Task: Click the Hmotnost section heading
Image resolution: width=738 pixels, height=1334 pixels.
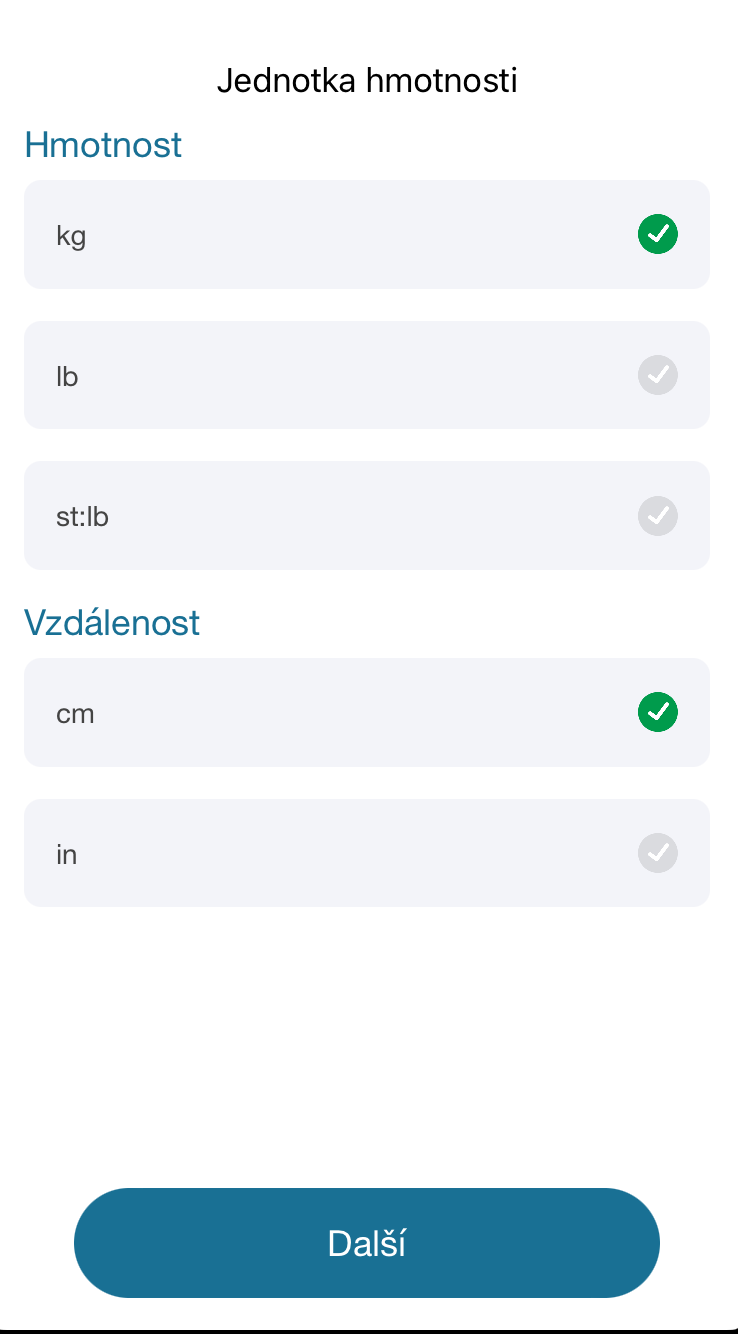Action: [103, 145]
